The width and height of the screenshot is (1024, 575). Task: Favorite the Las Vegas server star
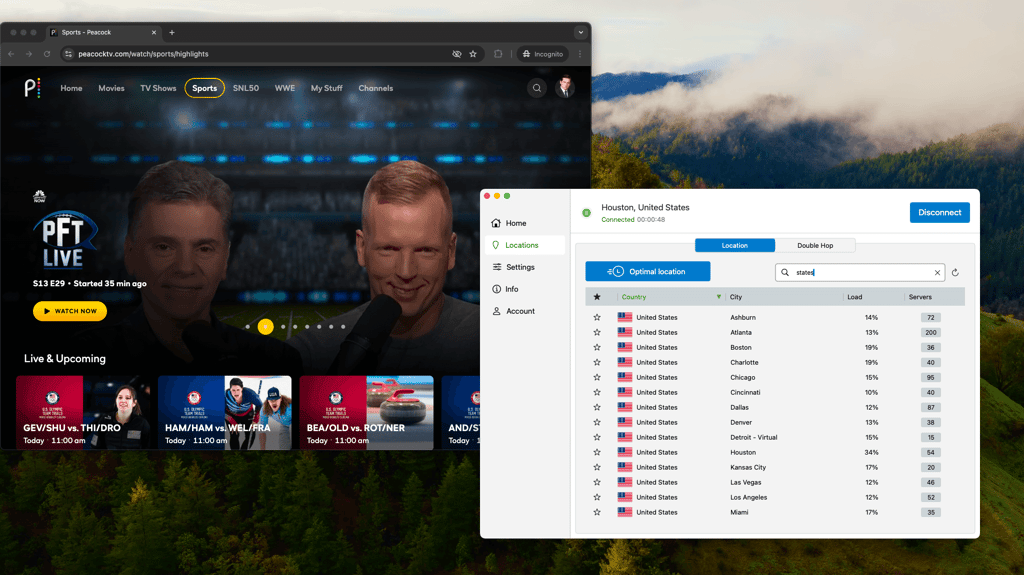(x=597, y=482)
